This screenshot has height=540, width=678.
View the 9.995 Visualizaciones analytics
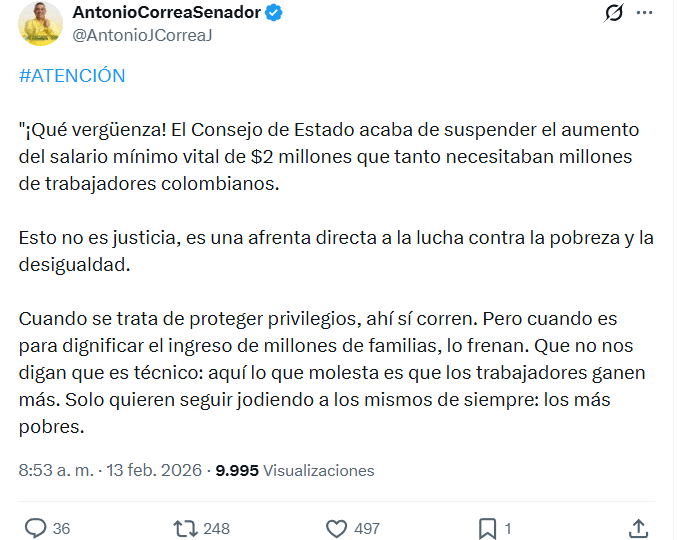click(x=295, y=470)
